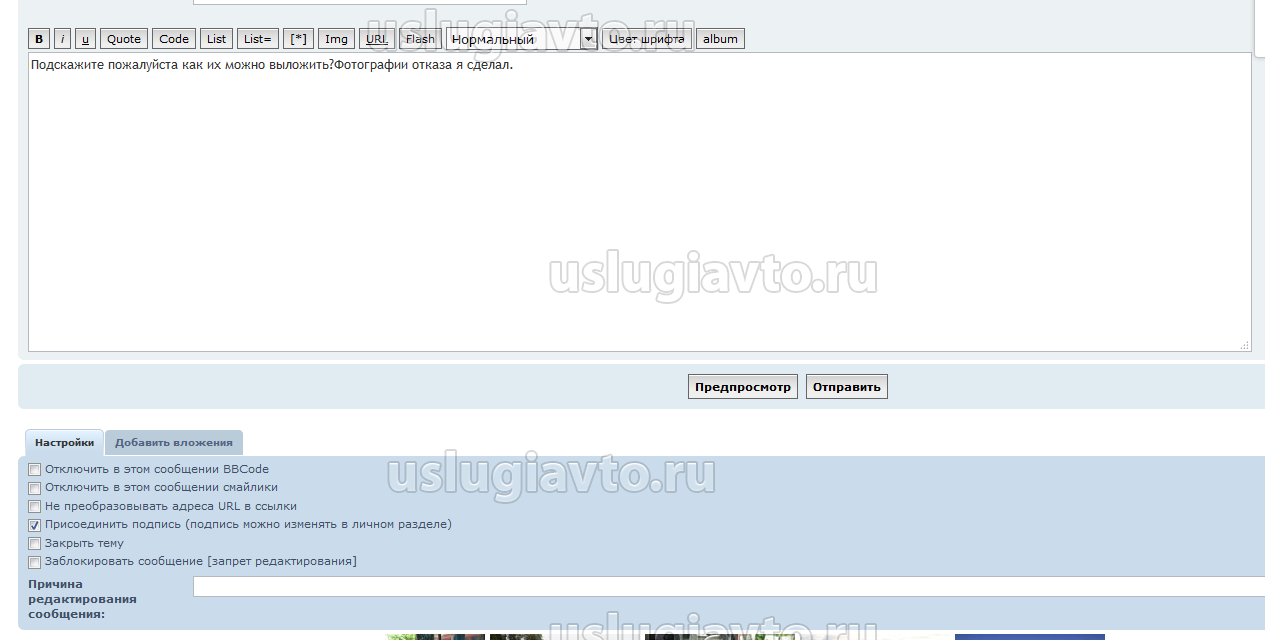Viewport: 1265px width, 640px height.
Task: Submit the post with Отправить
Action: [846, 387]
